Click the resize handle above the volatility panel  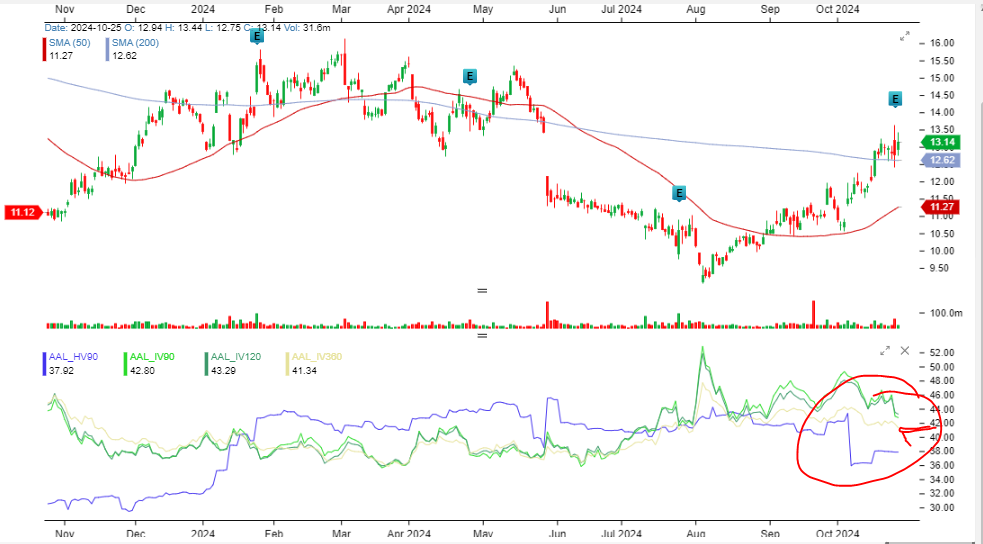[x=482, y=336]
